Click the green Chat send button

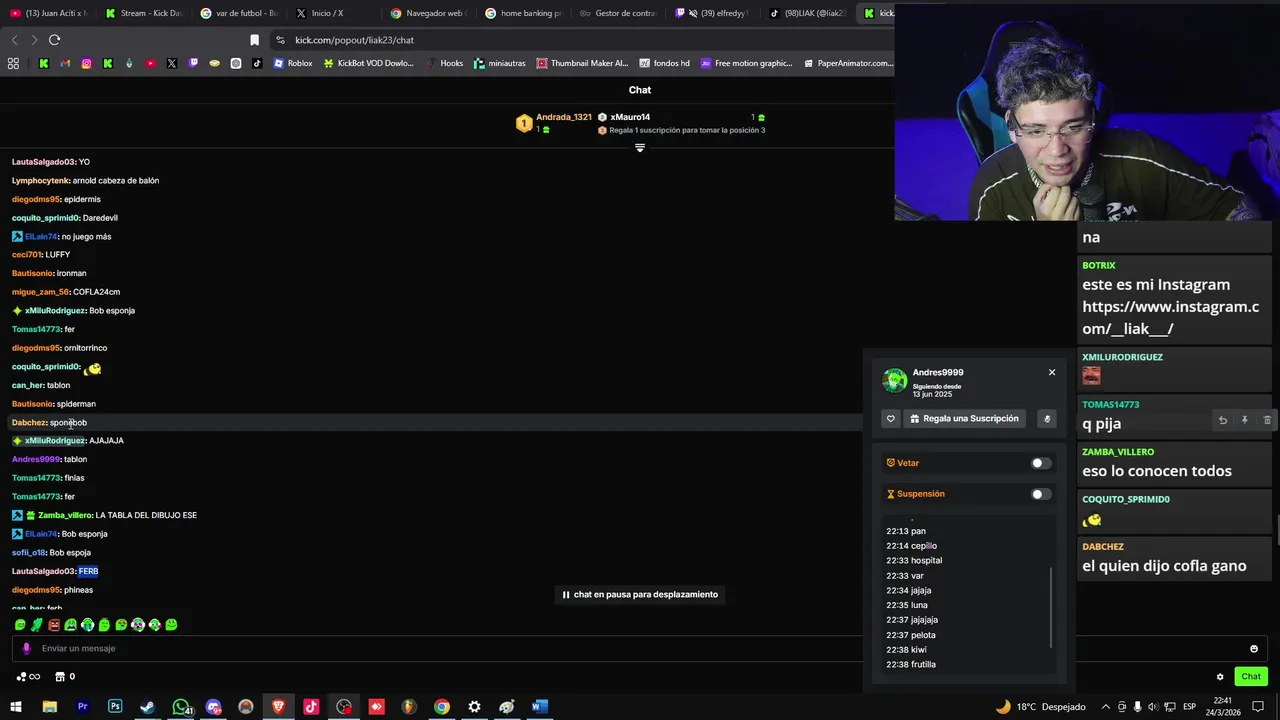point(1251,677)
